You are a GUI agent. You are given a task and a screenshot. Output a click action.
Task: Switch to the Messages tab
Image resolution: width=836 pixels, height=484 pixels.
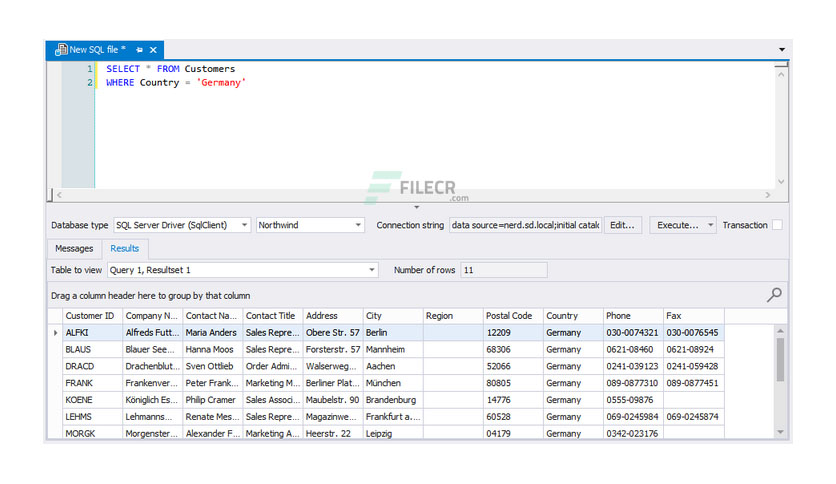[x=74, y=248]
